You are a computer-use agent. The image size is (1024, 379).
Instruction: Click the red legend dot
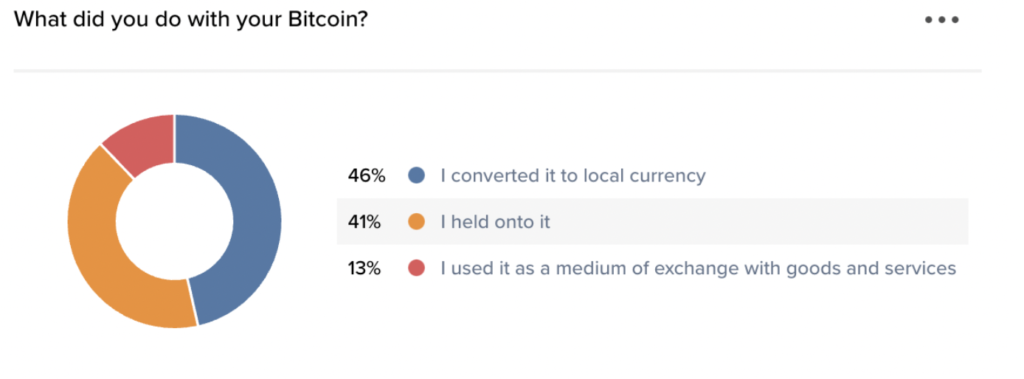[416, 268]
